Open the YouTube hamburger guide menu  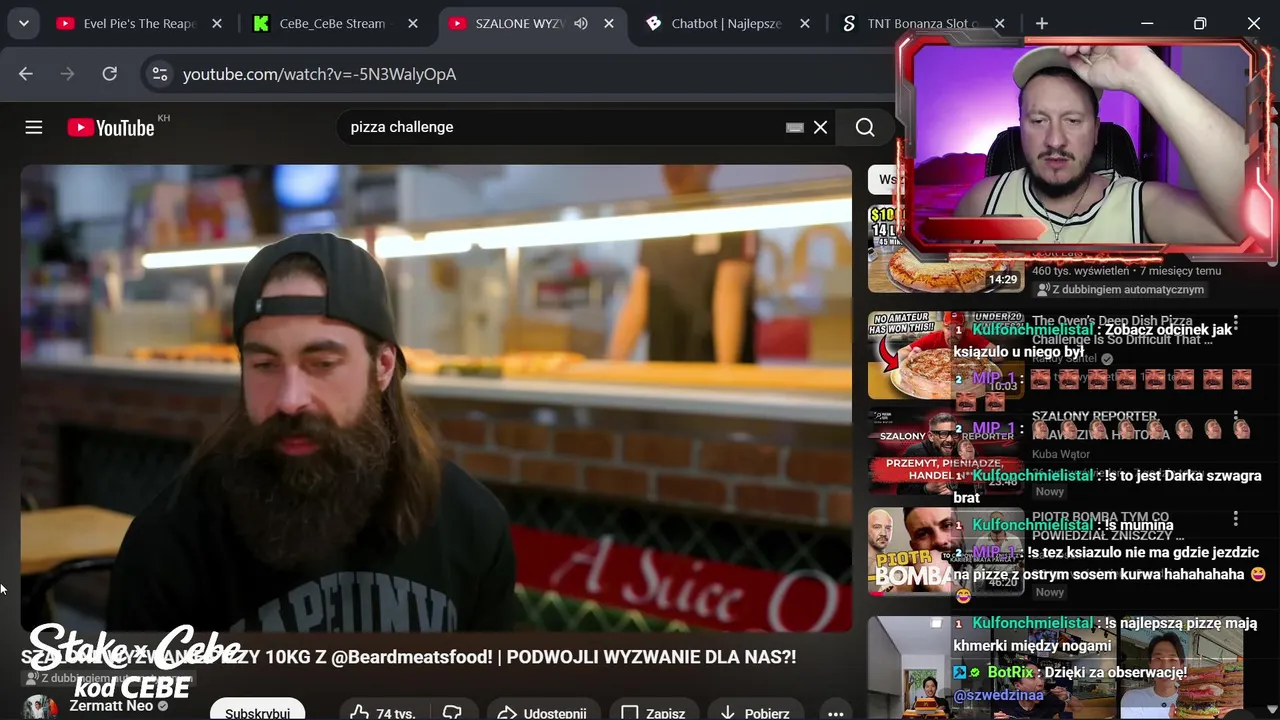(34, 127)
